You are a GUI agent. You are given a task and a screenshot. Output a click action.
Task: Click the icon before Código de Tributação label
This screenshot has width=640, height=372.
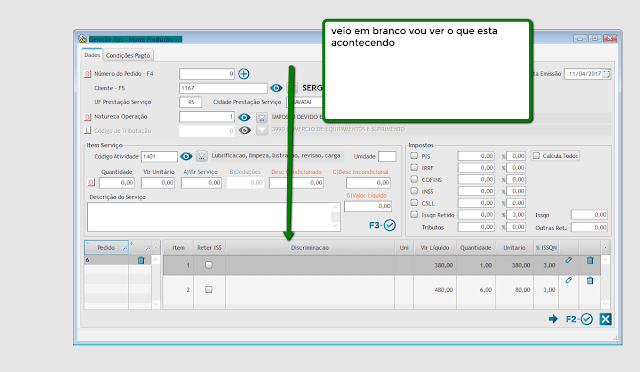[87, 130]
